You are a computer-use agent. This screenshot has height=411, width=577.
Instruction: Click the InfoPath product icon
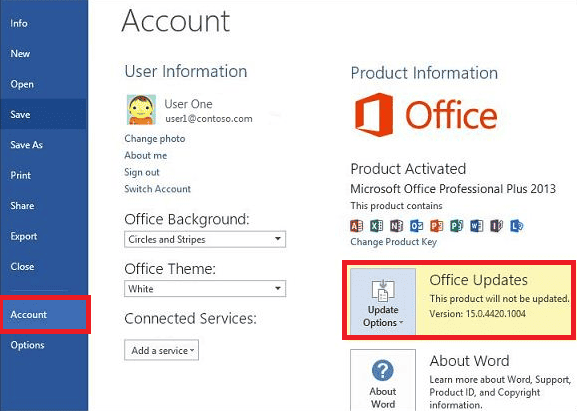point(496,226)
